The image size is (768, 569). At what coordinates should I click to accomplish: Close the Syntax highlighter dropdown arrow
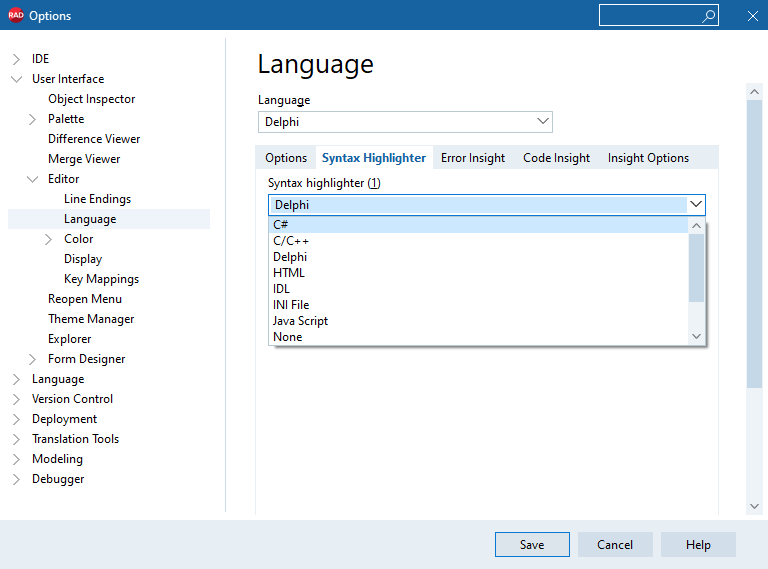click(x=696, y=204)
